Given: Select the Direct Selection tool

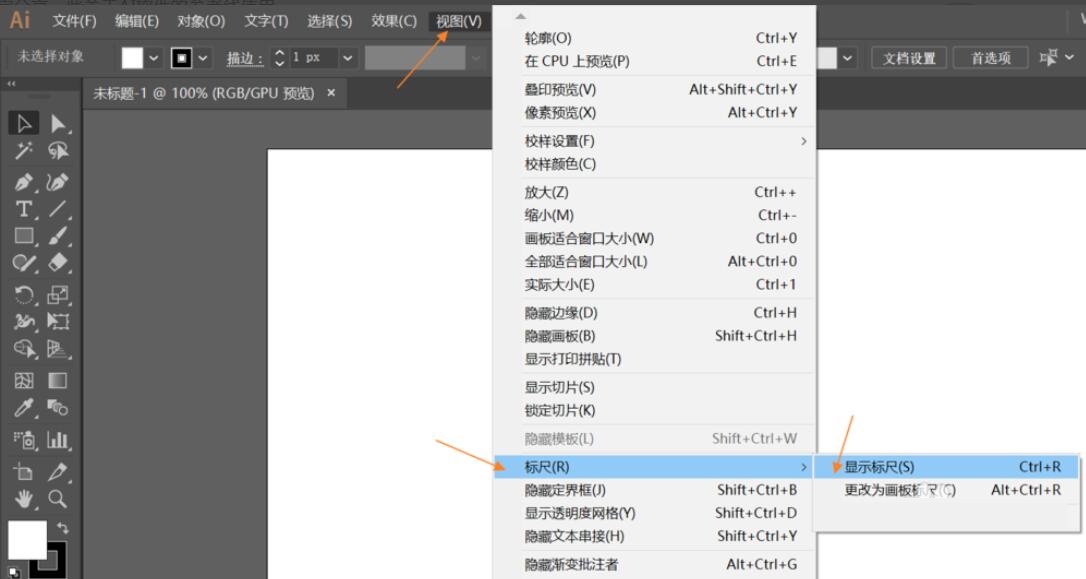Looking at the screenshot, I should (x=58, y=123).
